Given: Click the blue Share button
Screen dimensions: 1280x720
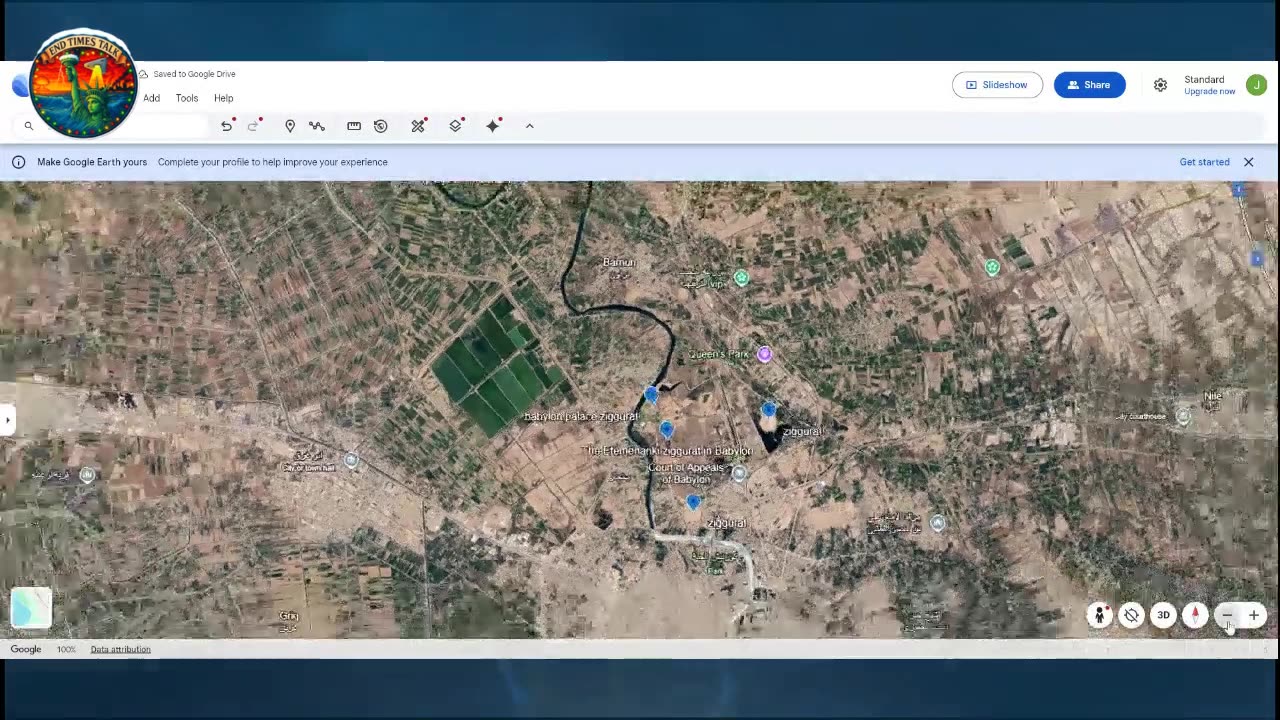Looking at the screenshot, I should [1089, 85].
